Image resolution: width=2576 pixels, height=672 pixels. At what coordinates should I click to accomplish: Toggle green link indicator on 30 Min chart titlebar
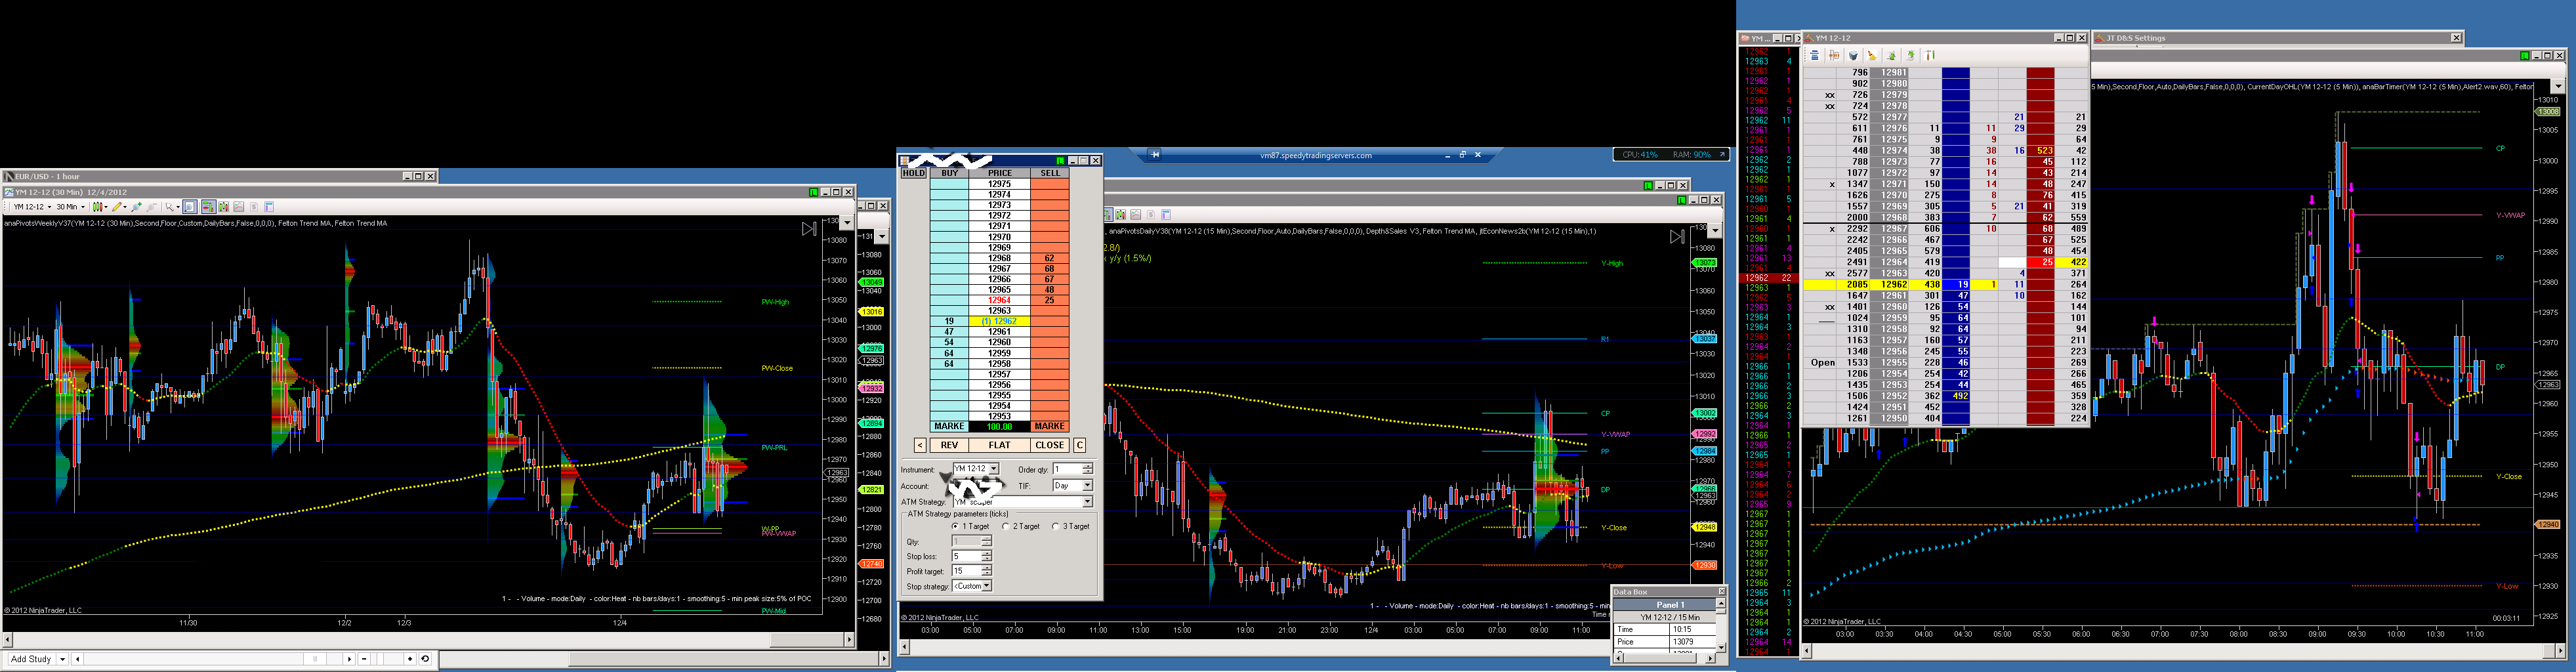click(x=813, y=192)
